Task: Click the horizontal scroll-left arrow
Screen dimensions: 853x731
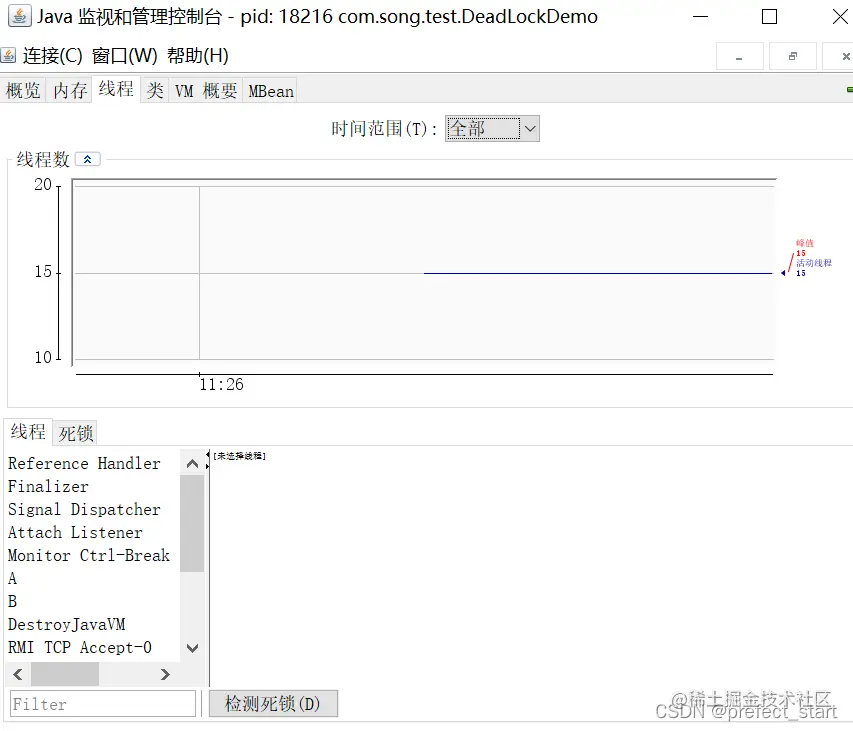Action: coord(18,674)
